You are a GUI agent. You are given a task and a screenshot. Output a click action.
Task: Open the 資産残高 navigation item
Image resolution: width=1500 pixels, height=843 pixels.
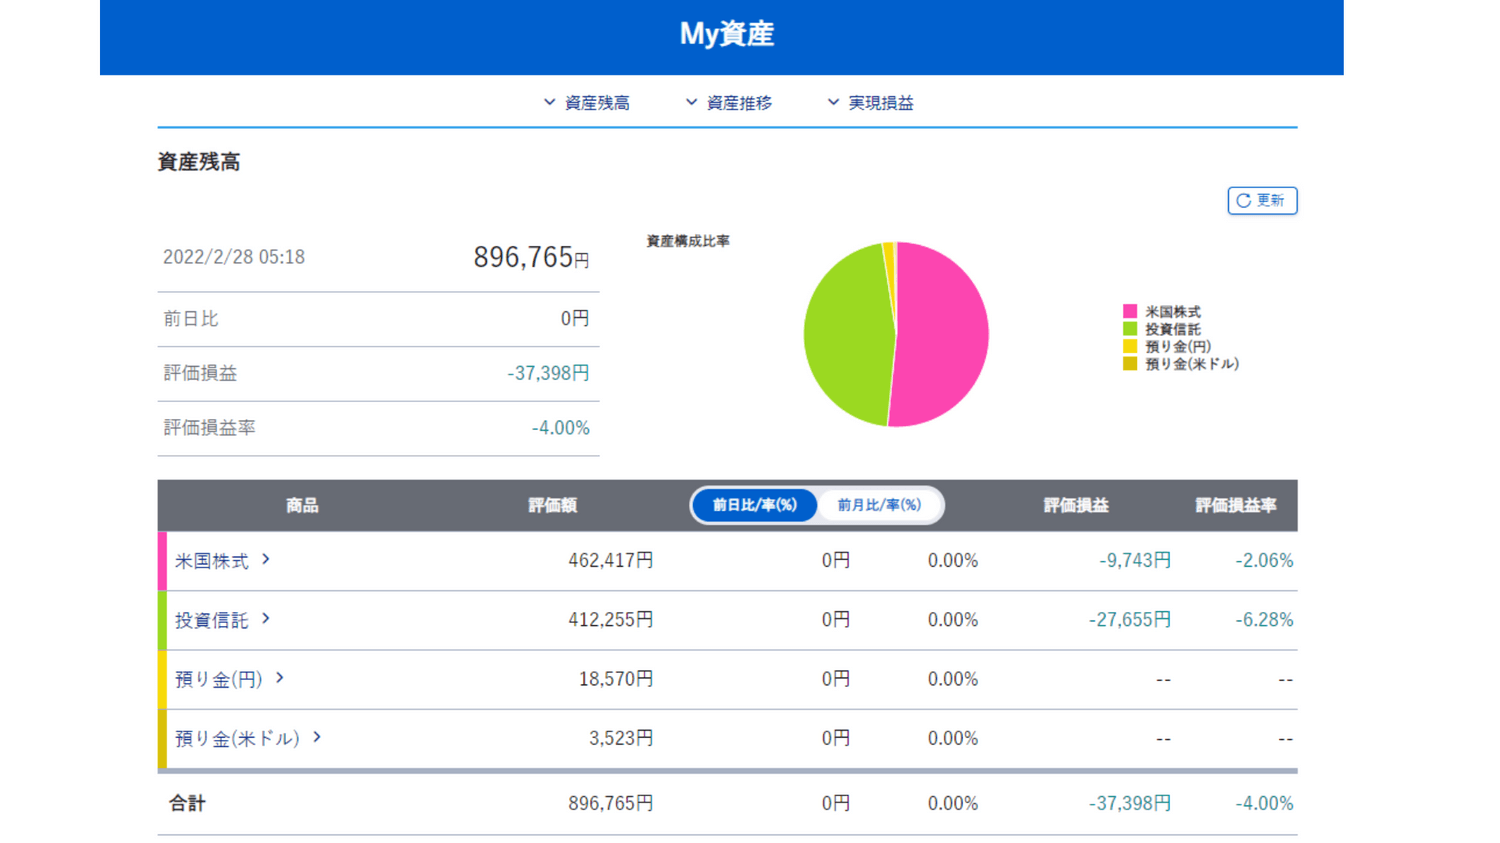coord(597,103)
